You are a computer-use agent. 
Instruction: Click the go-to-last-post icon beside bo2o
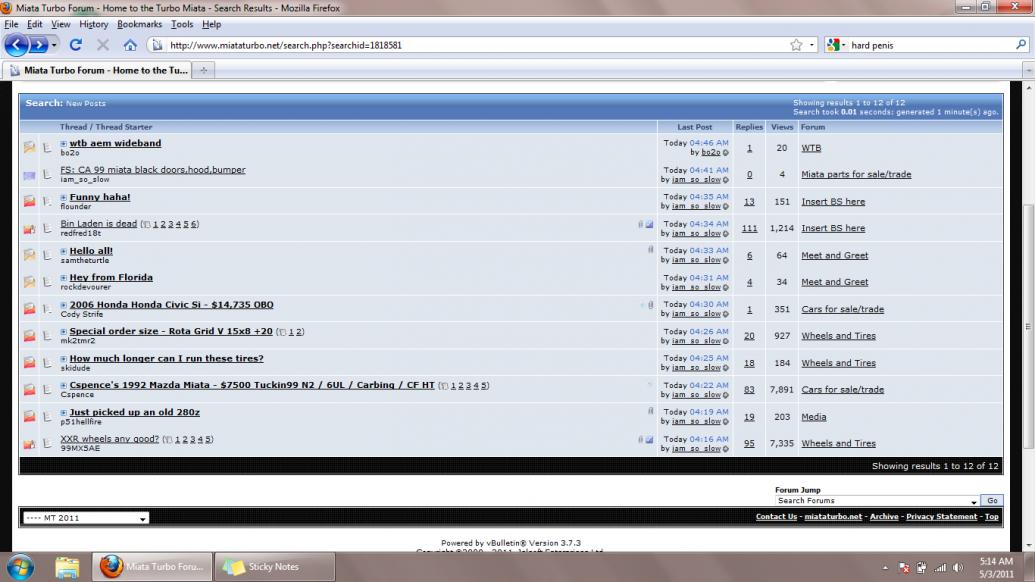pyautogui.click(x=725, y=152)
